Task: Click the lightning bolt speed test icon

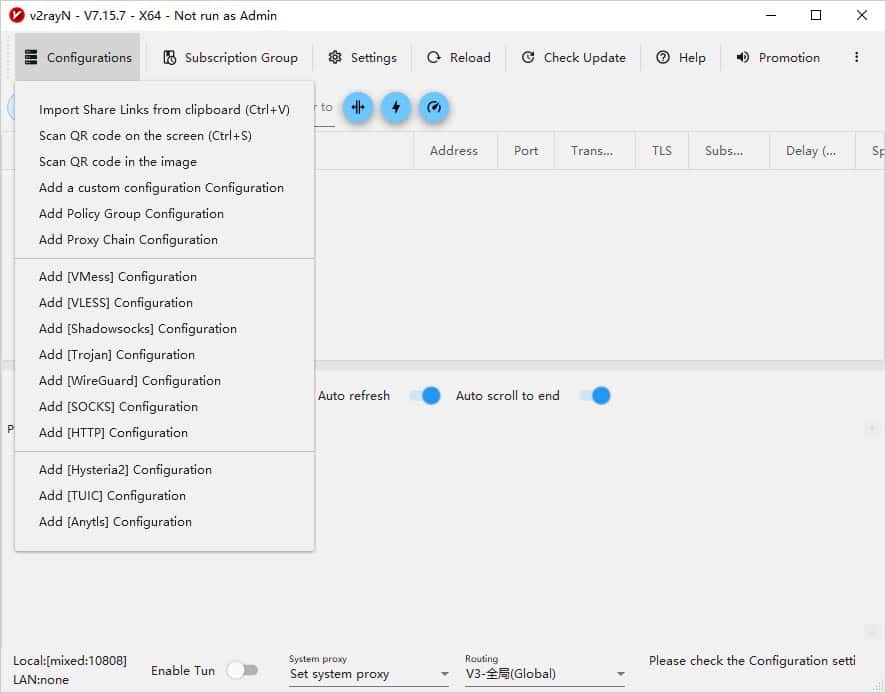Action: [396, 107]
